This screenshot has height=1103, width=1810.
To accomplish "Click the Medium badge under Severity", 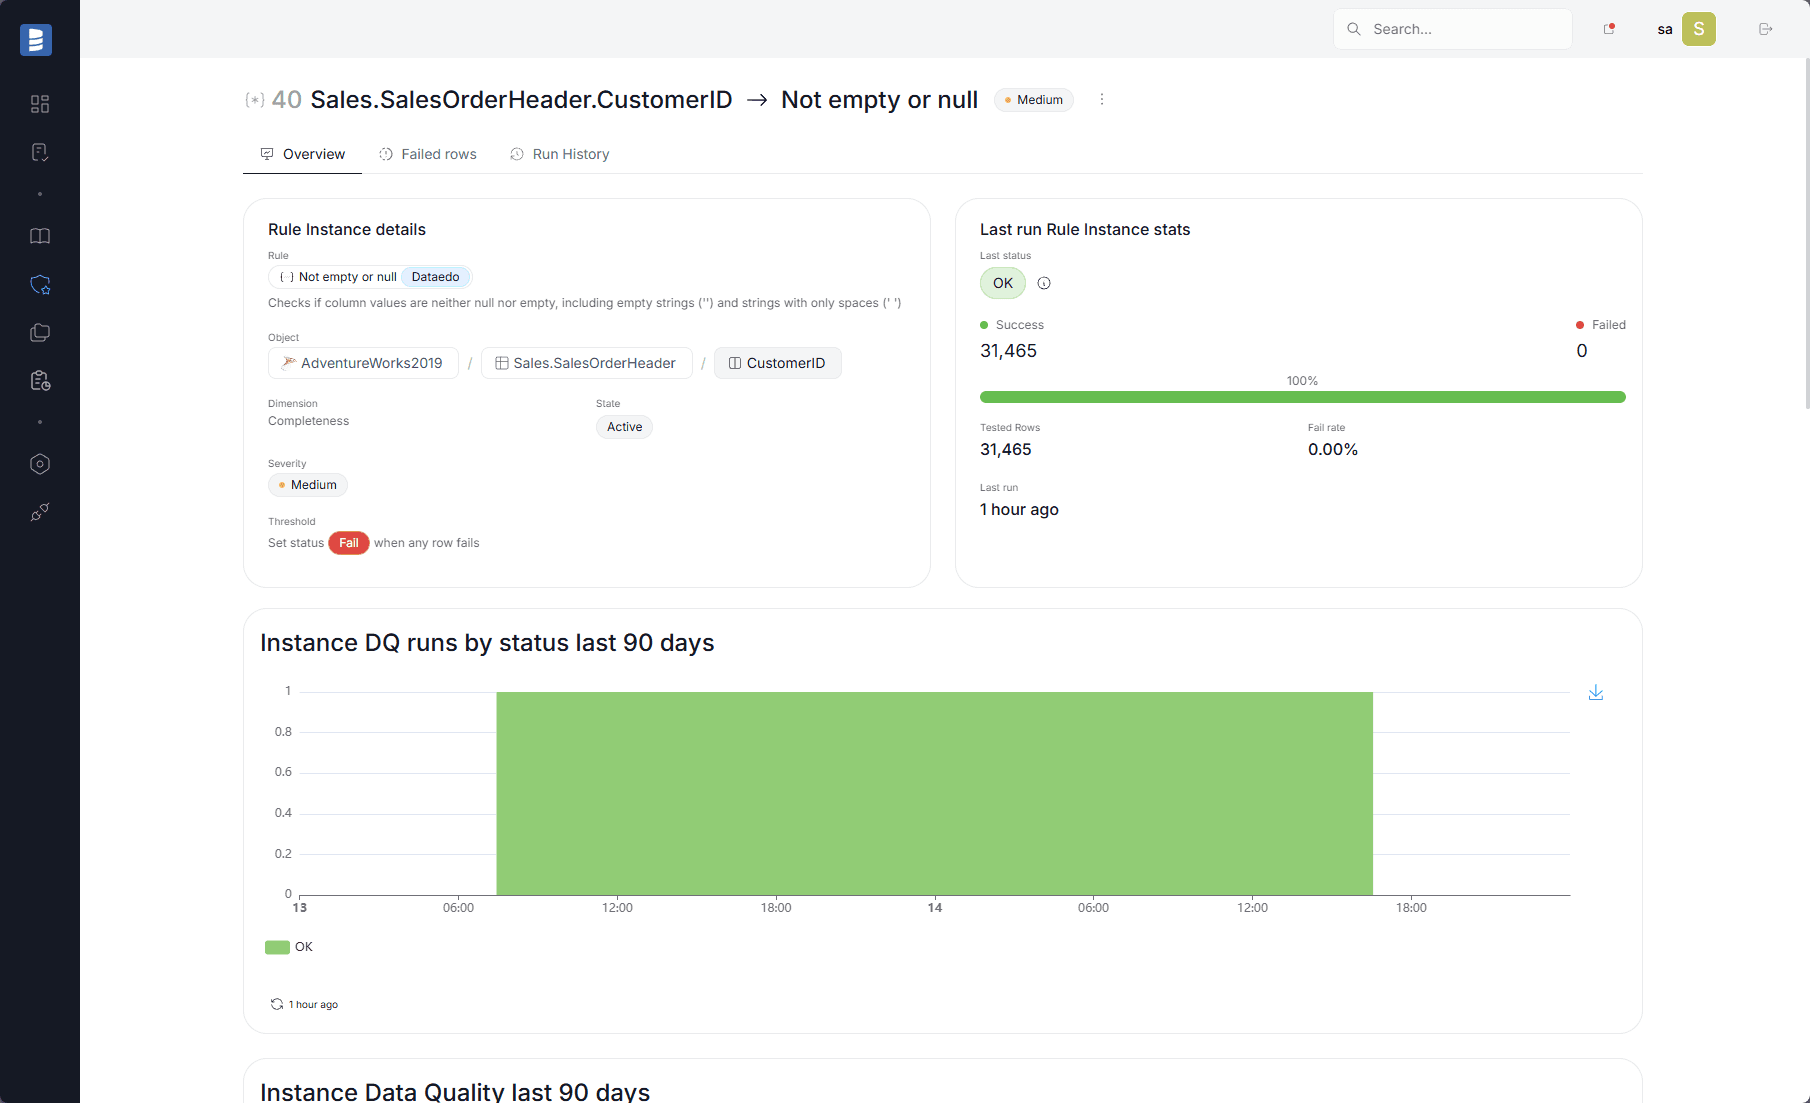I will 308,485.
